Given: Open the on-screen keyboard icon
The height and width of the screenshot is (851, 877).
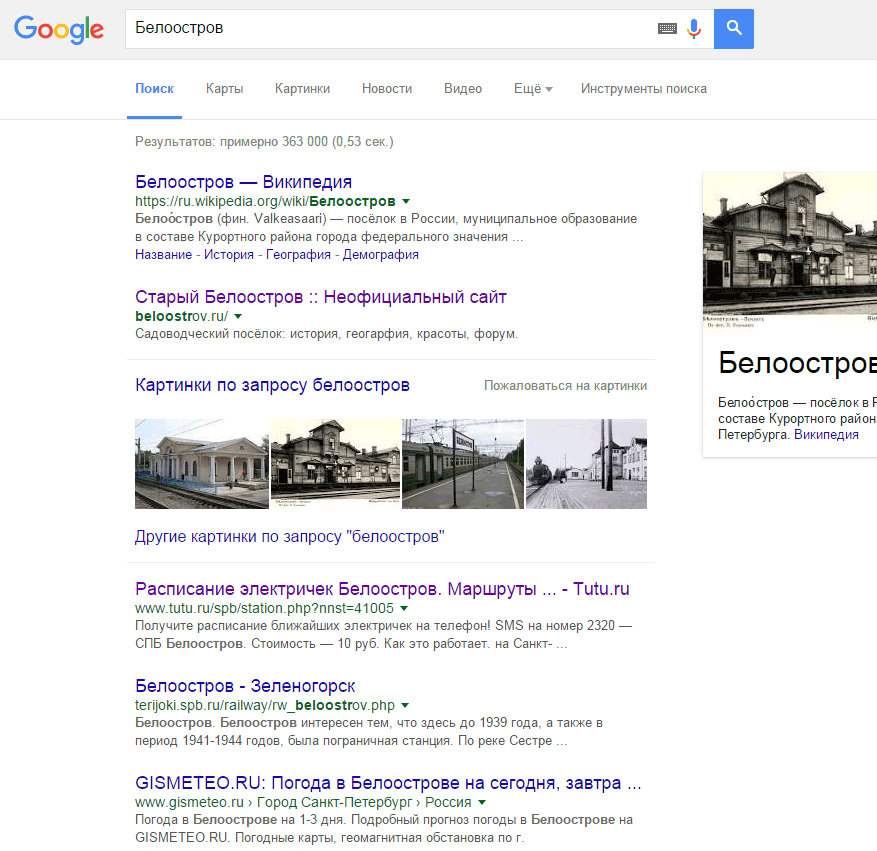Looking at the screenshot, I should tap(667, 29).
